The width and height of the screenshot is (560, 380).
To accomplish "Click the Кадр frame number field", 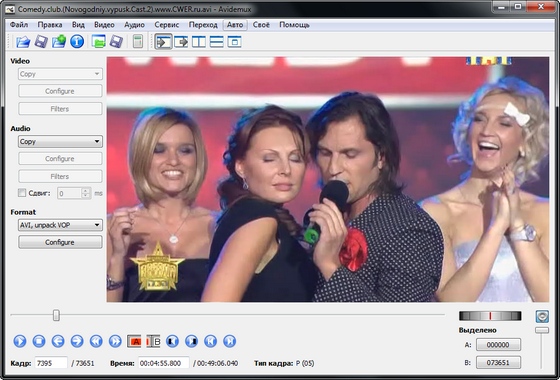I will 51,363.
